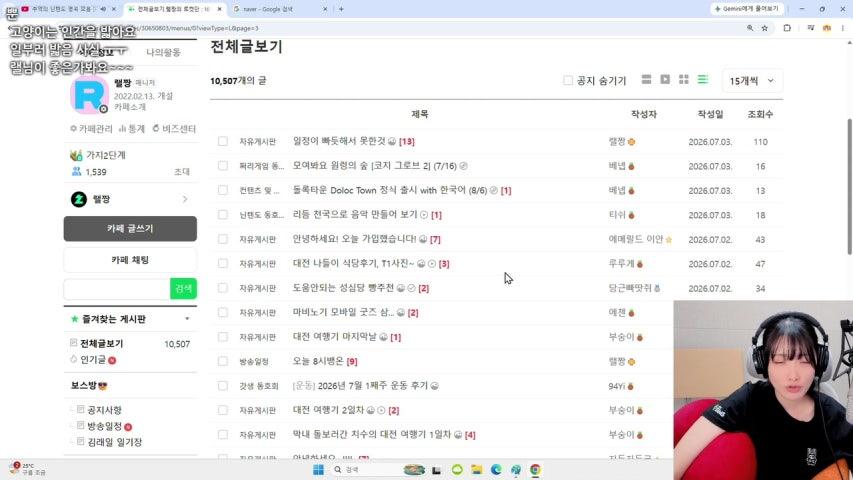Switch to the naver - Google 검색 browser tab

[x=279, y=9]
